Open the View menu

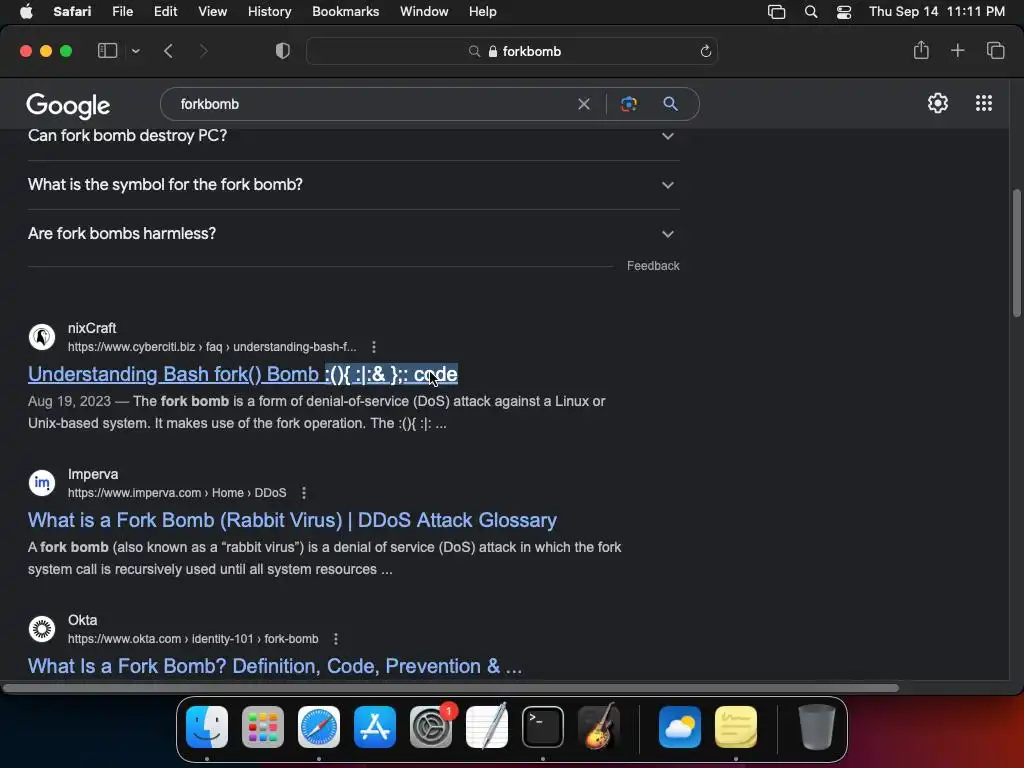coord(212,12)
